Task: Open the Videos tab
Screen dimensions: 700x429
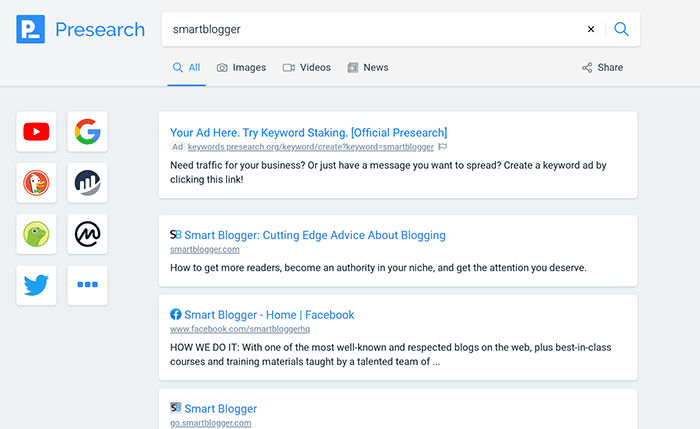Action: (x=306, y=68)
